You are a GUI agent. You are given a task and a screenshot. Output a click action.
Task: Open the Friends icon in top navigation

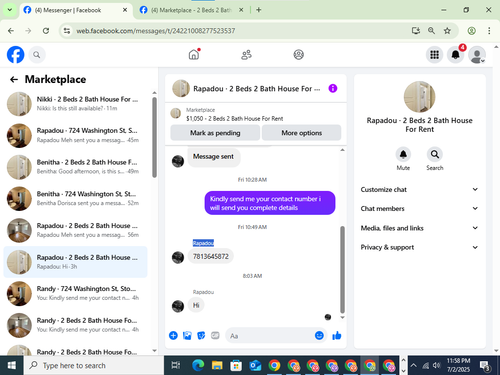[x=246, y=54]
